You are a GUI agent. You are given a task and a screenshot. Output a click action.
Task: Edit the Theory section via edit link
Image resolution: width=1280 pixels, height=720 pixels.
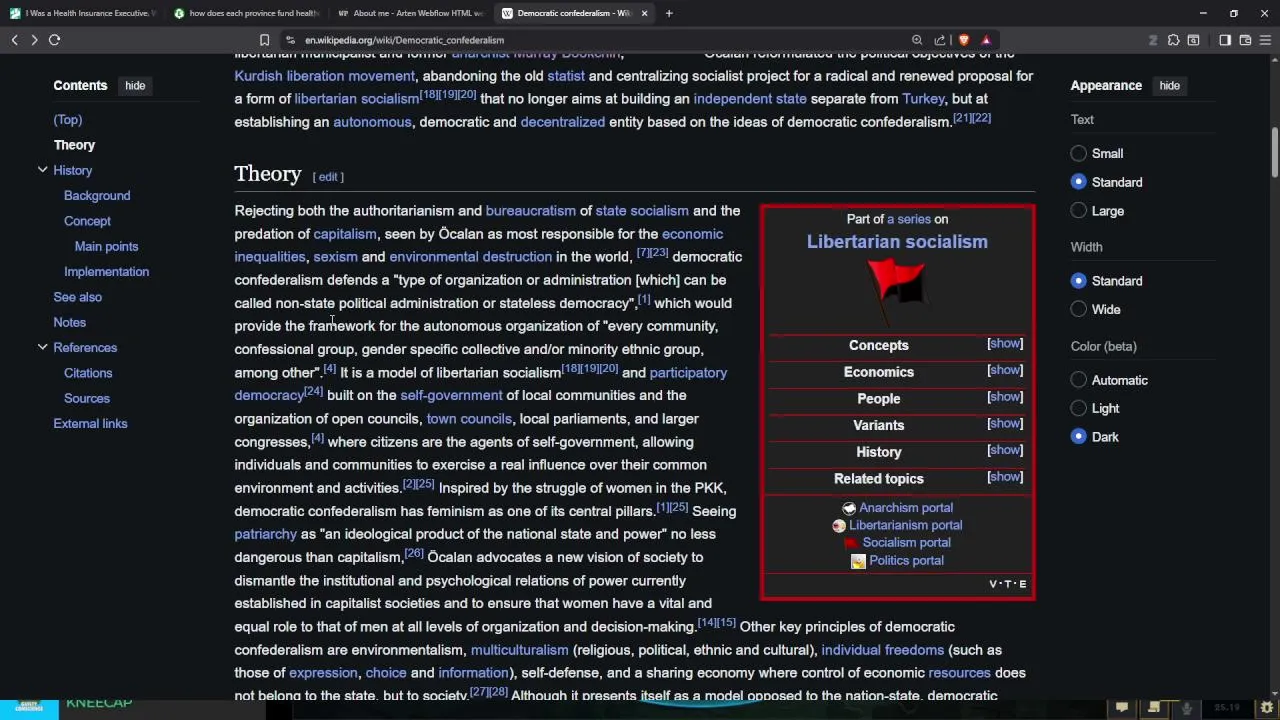click(x=328, y=177)
